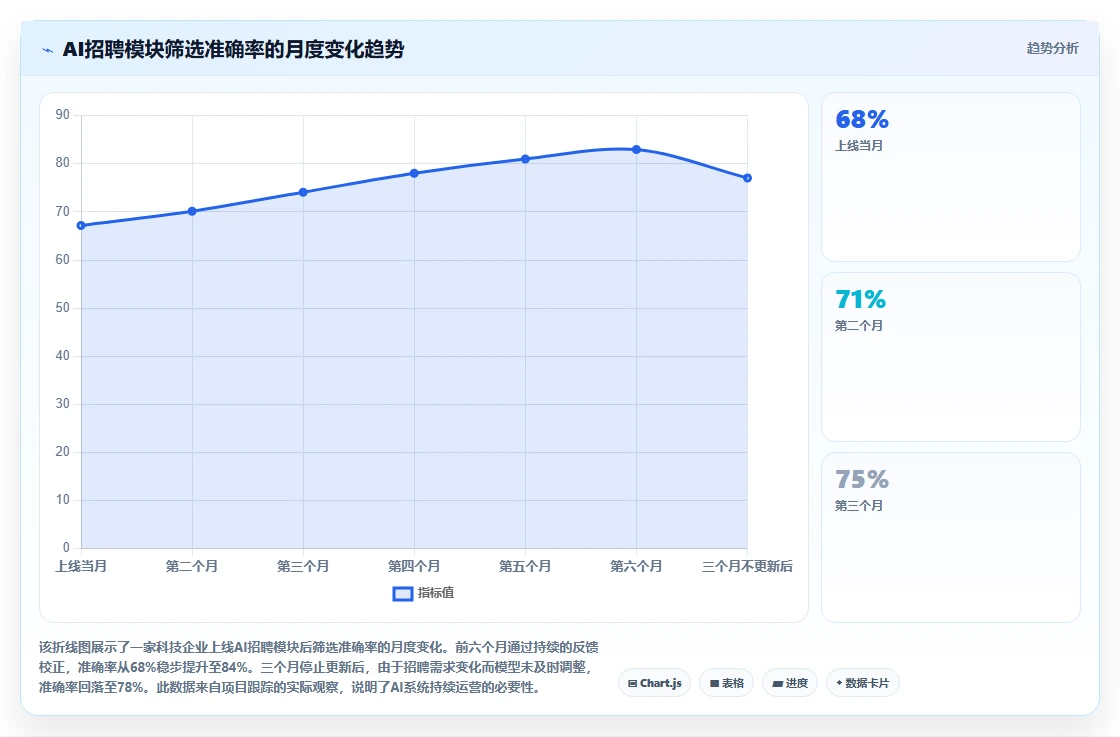
Task: Open the 71% 第二个月 stat card
Action: (951, 357)
